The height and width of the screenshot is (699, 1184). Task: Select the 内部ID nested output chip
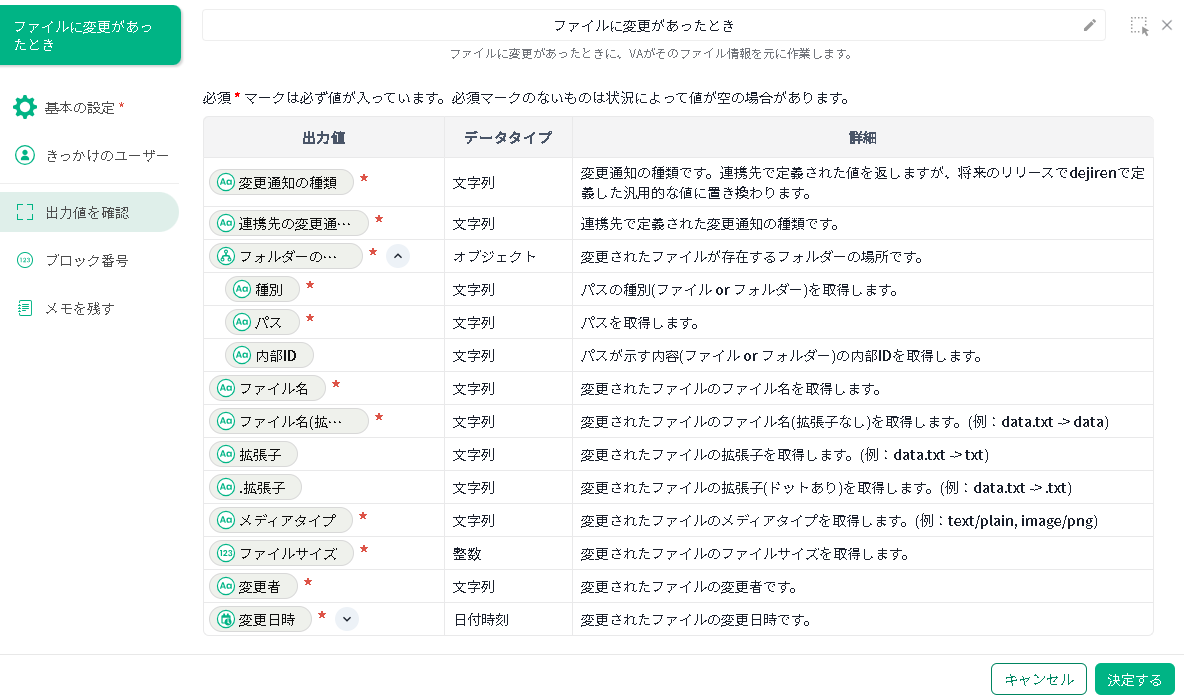click(x=268, y=355)
